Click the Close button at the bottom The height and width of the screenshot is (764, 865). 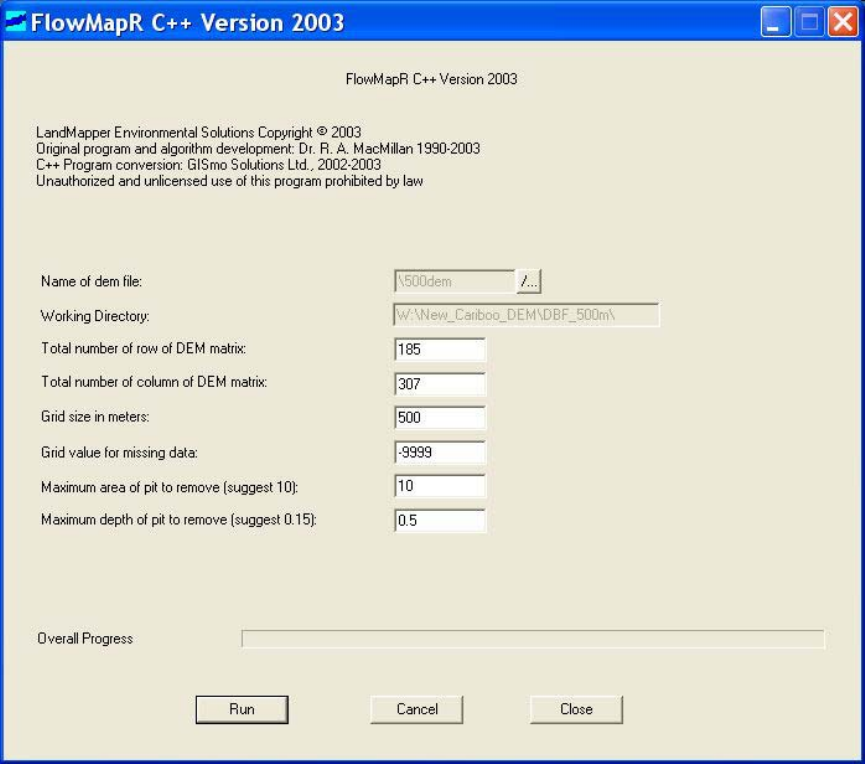(576, 709)
